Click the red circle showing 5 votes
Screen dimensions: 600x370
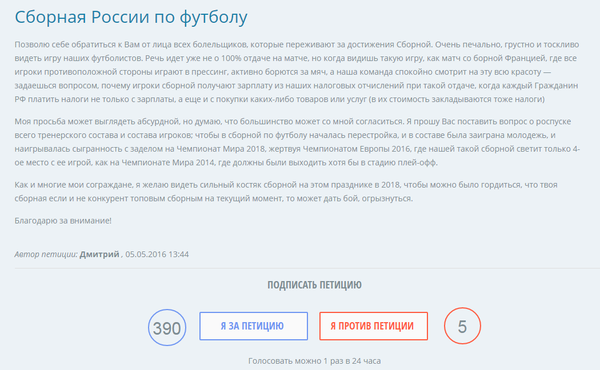[462, 326]
